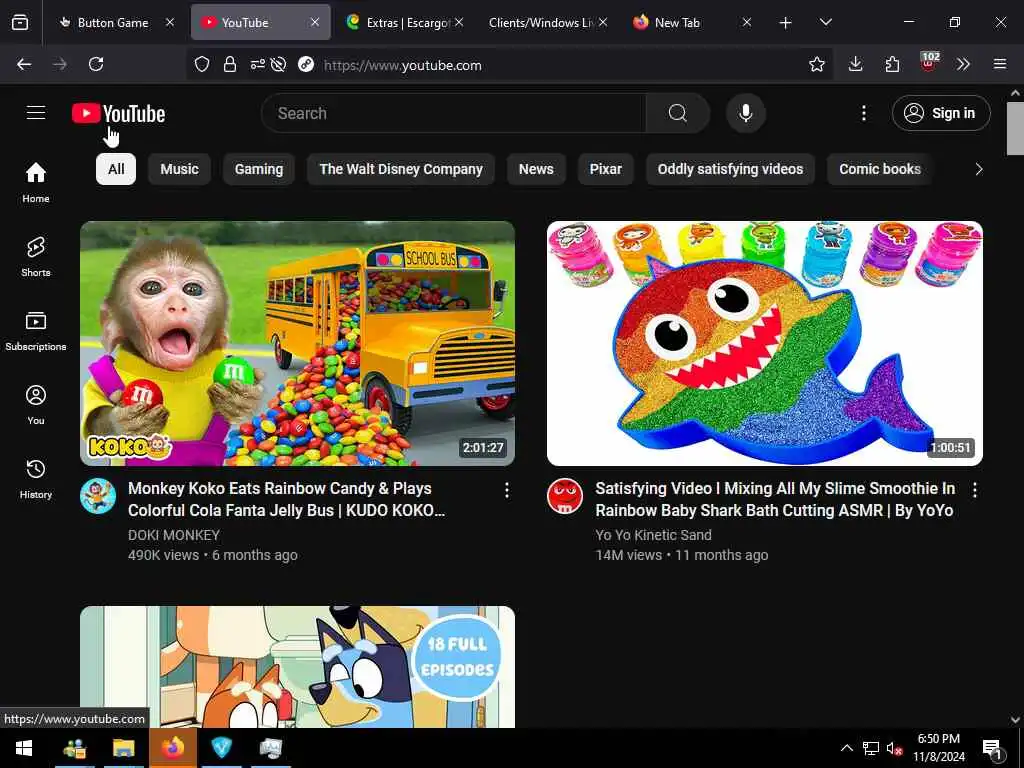Open the YouTube guide hamburger menu
Viewport: 1024px width, 768px height.
(36, 113)
